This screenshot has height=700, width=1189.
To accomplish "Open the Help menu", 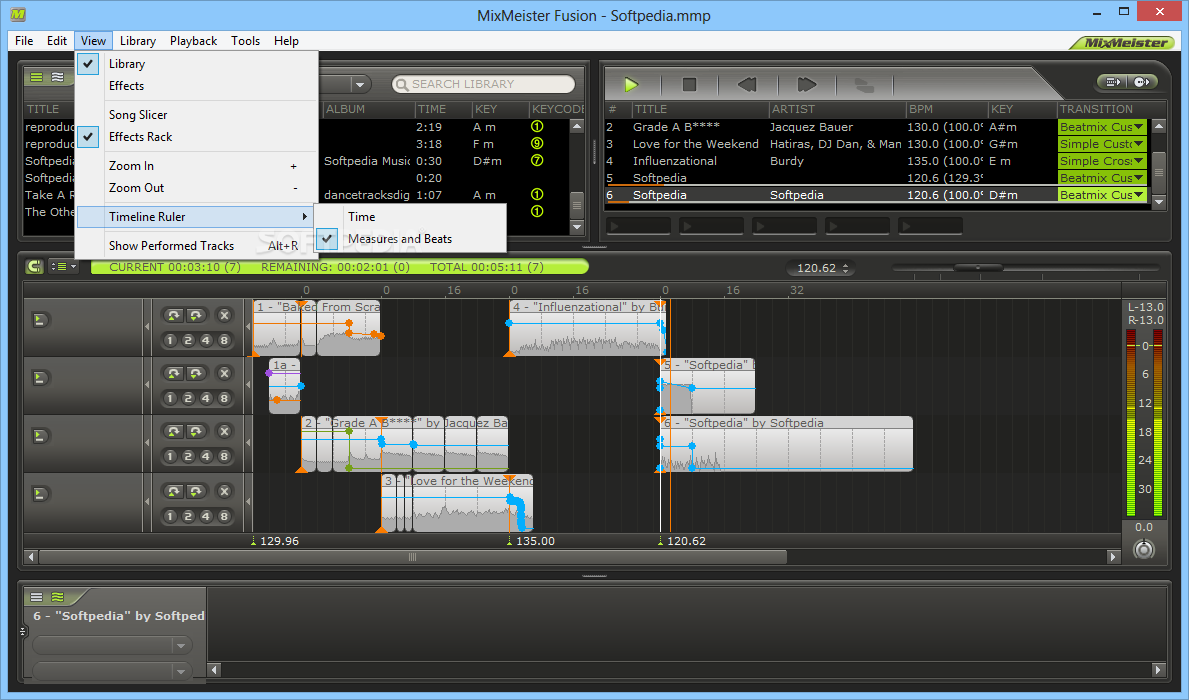I will [286, 41].
